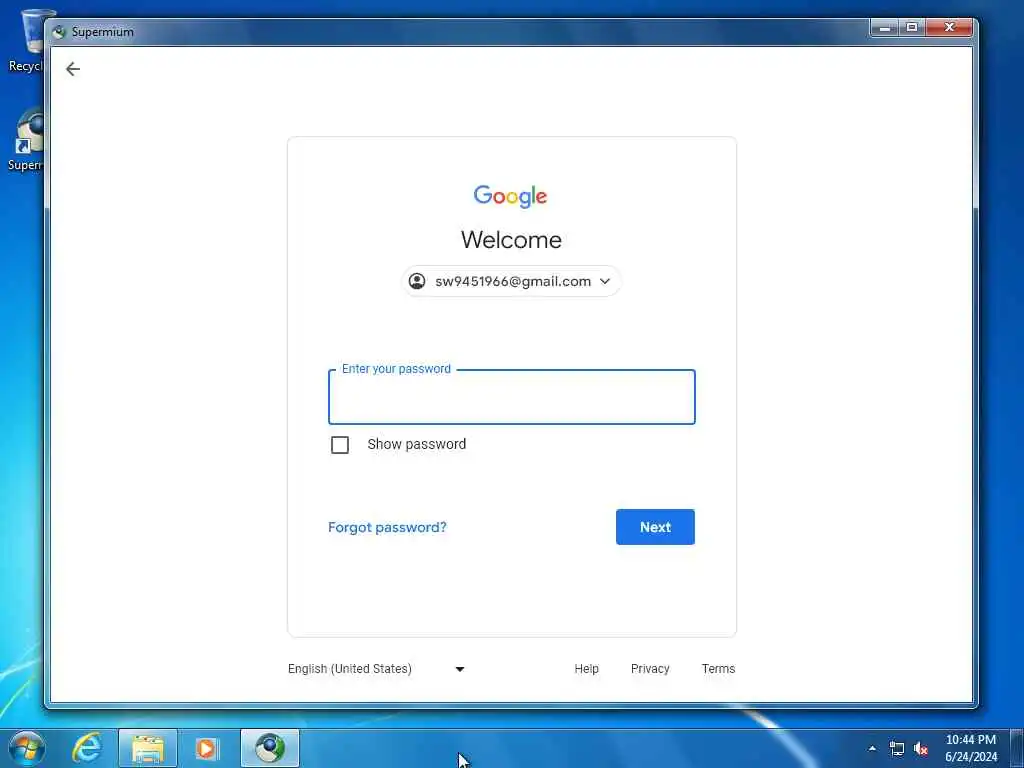
Task: Select the Supermium taskbar button
Action: pos(270,748)
